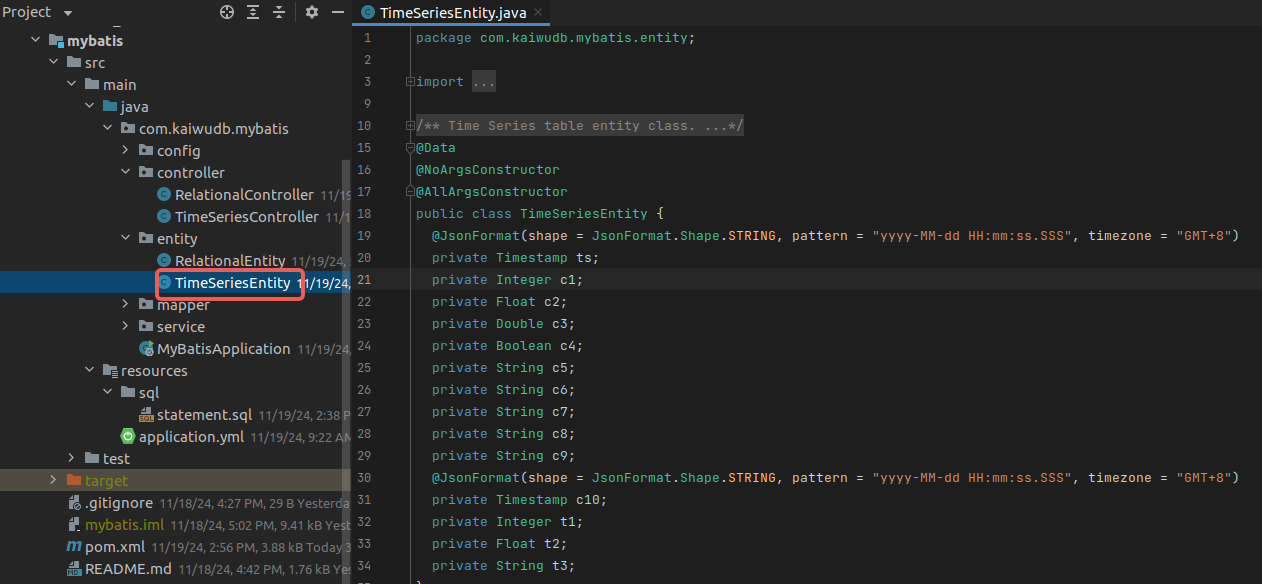Collapse the controller package folder

(125, 172)
